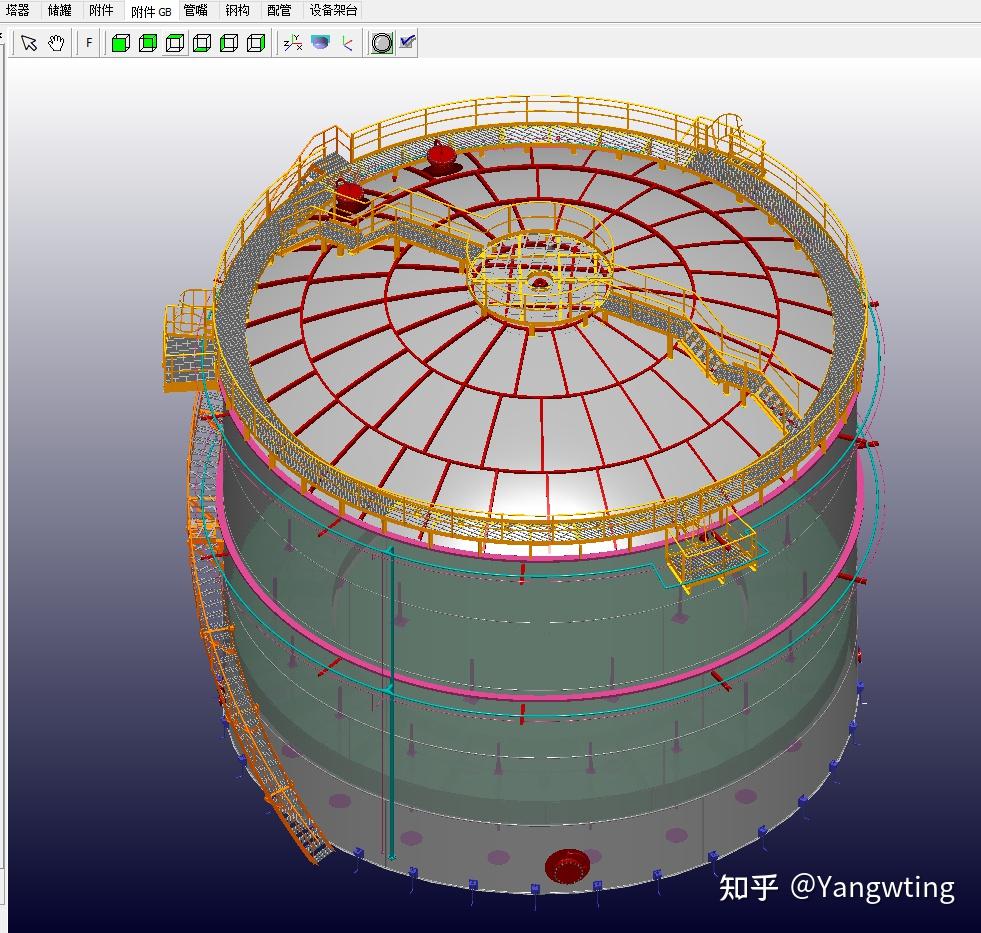This screenshot has height=933, width=981.
Task: Select the shaded sphere rendering icon
Action: [320, 42]
